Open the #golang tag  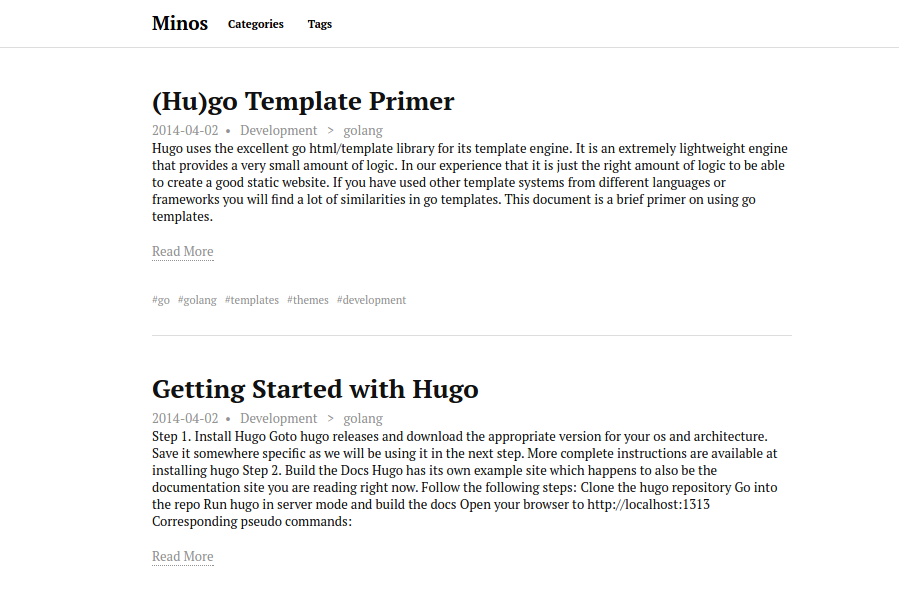(197, 300)
